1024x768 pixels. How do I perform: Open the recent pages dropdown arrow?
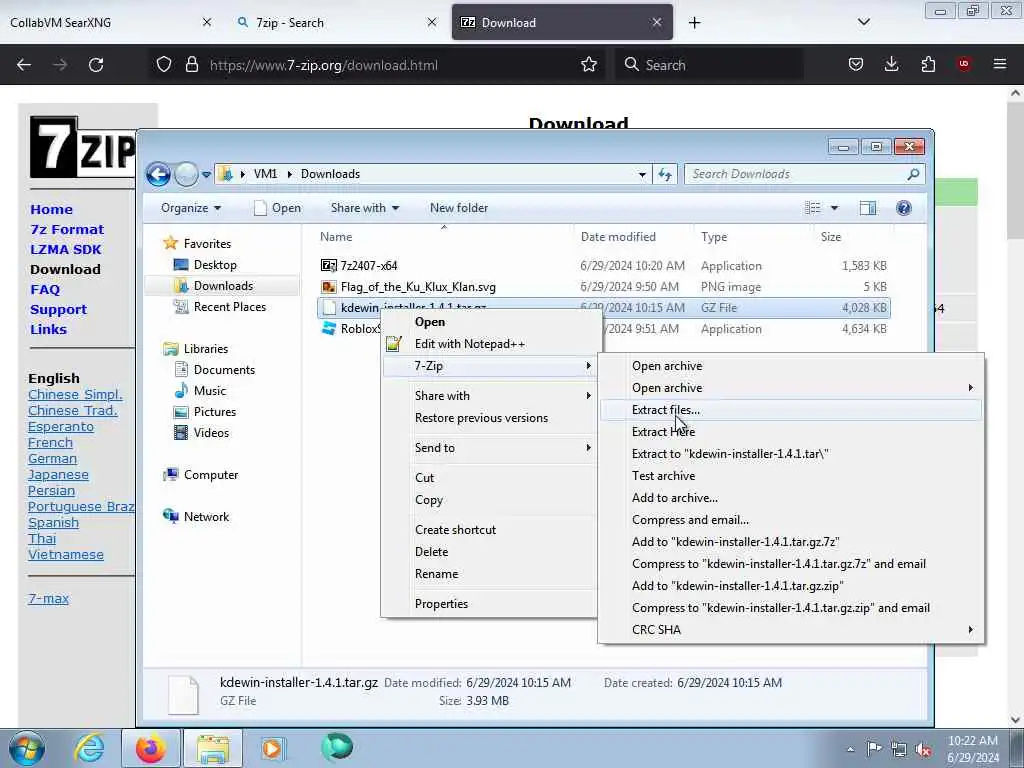tap(206, 175)
